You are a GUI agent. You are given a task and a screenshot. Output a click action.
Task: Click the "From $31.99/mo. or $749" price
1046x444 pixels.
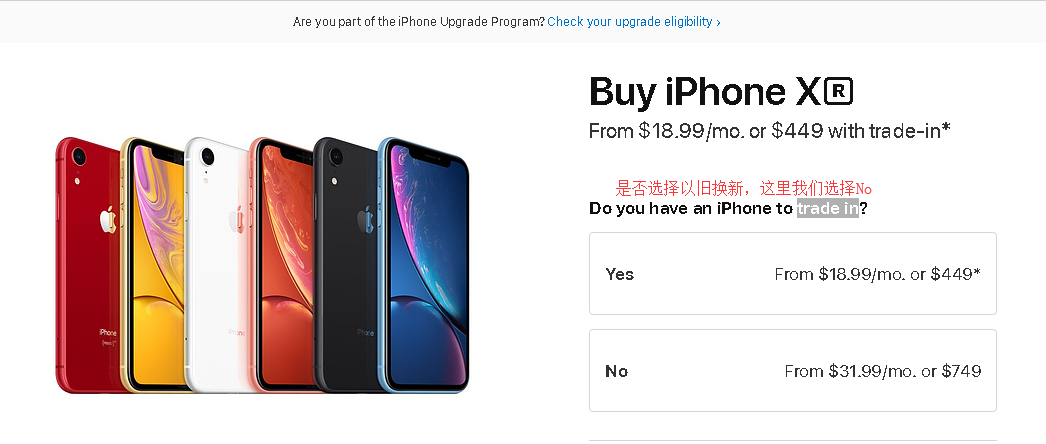coord(882,371)
